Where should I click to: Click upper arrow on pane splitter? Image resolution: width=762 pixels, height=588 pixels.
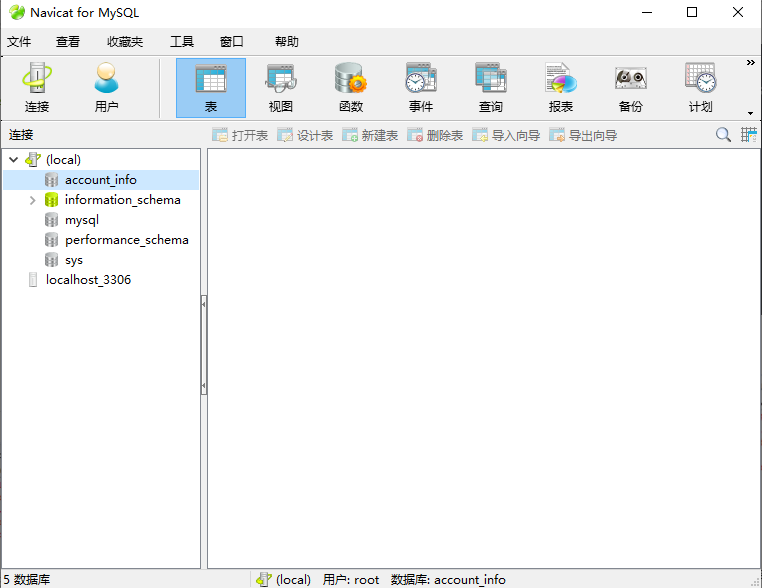coord(204,304)
